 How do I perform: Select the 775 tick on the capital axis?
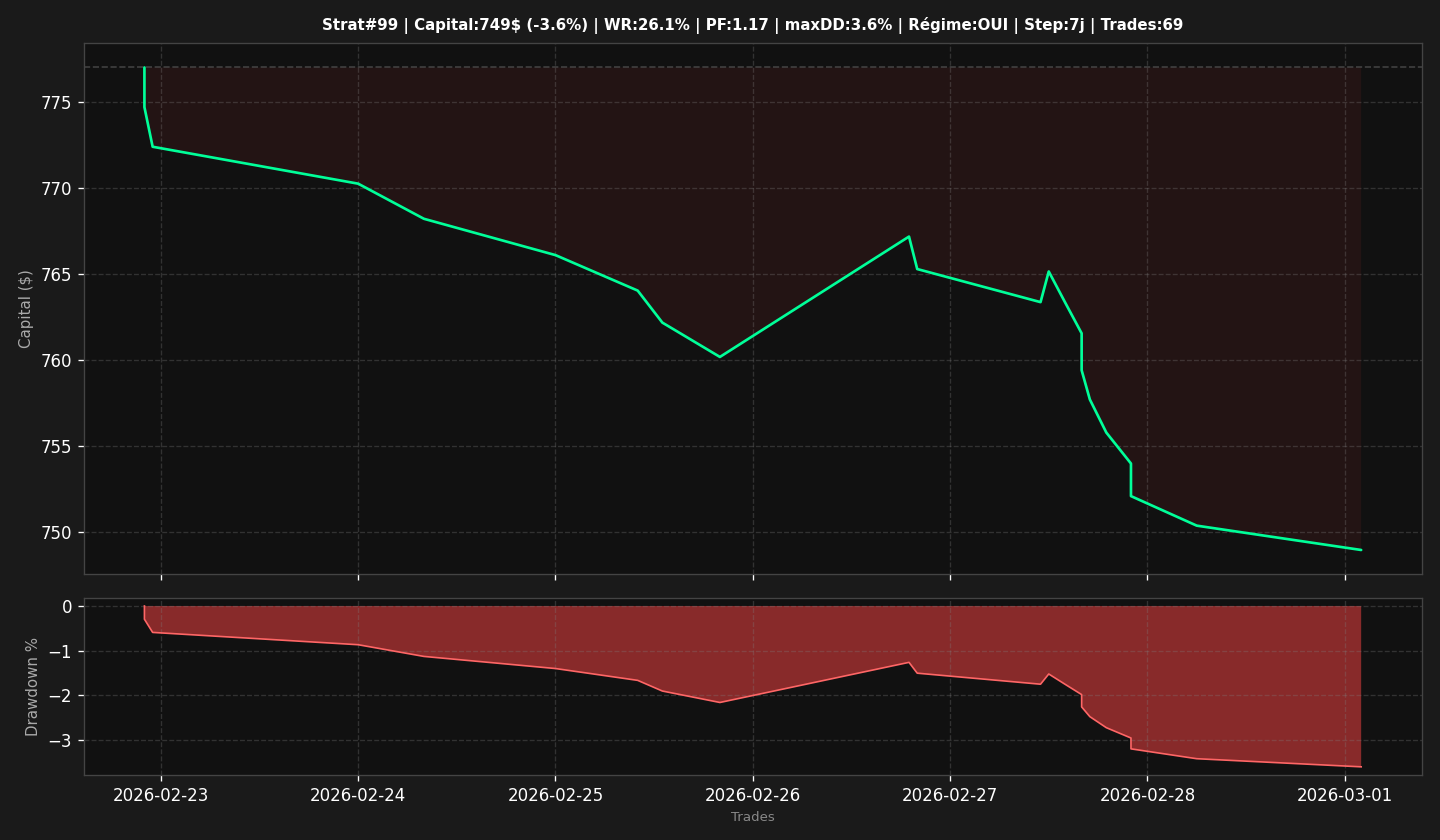coord(58,103)
